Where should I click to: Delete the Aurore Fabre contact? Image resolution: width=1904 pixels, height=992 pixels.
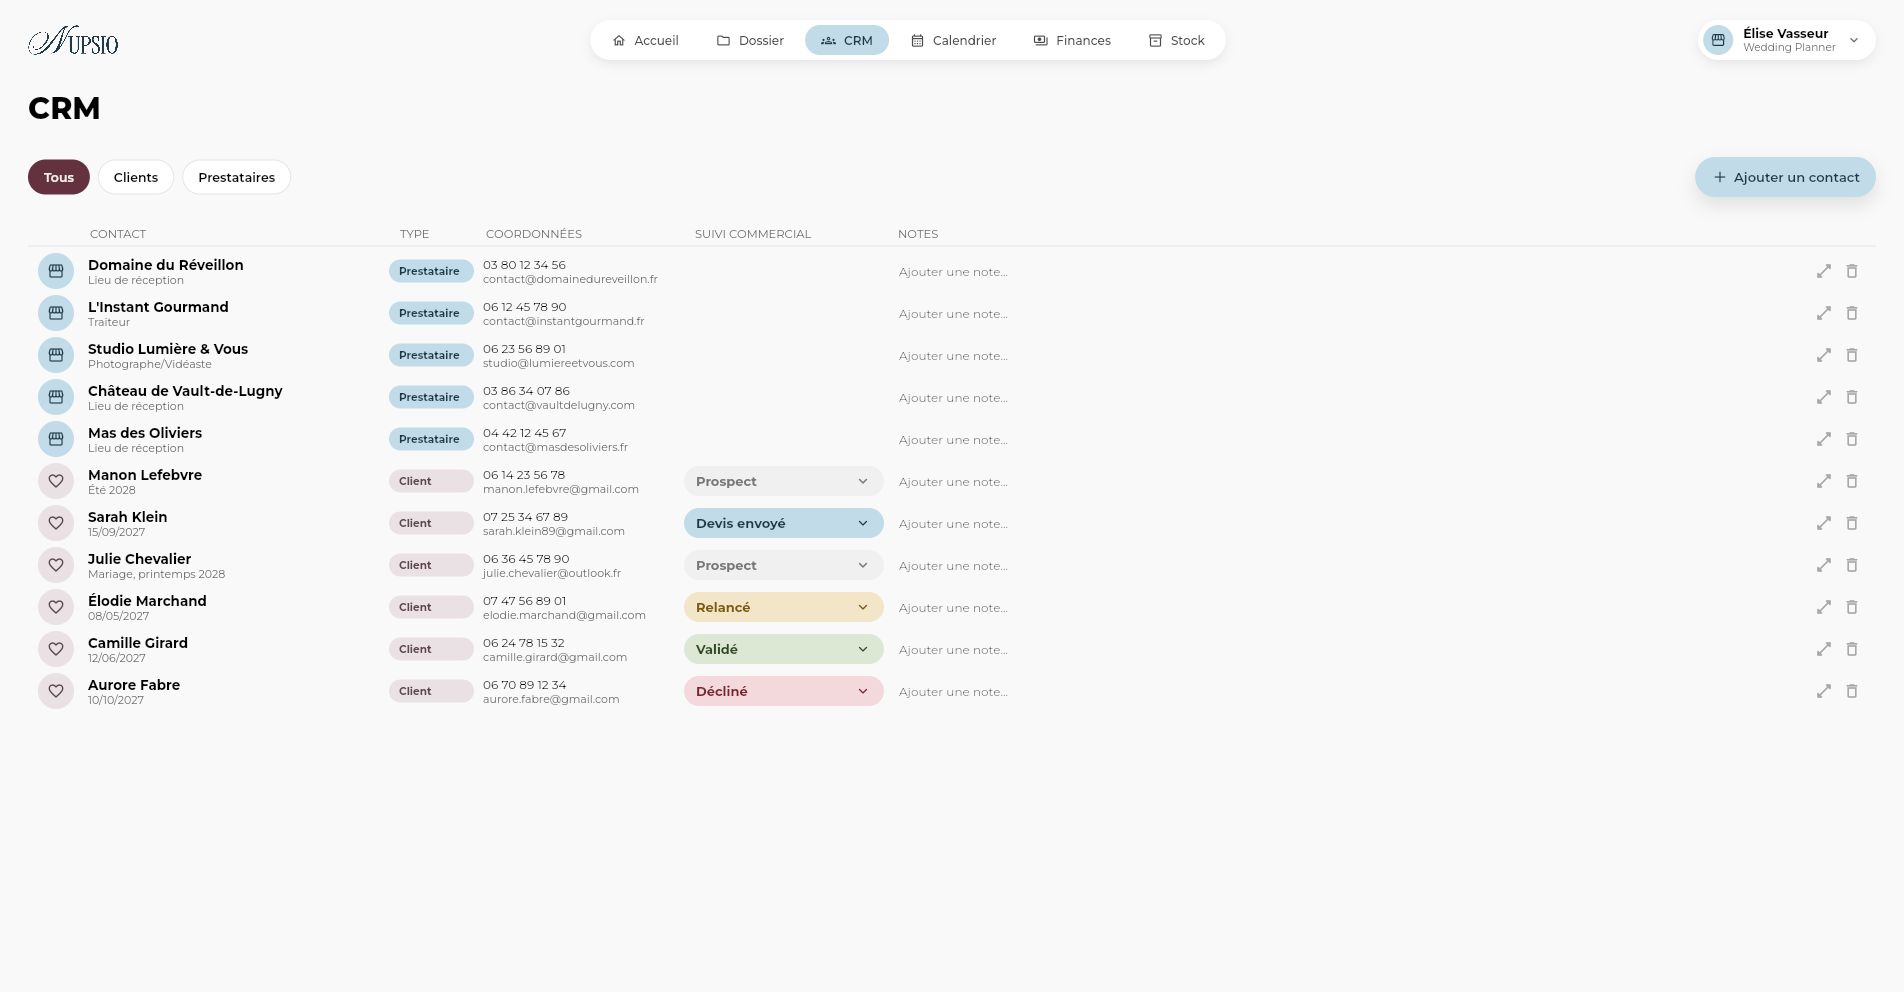1852,691
